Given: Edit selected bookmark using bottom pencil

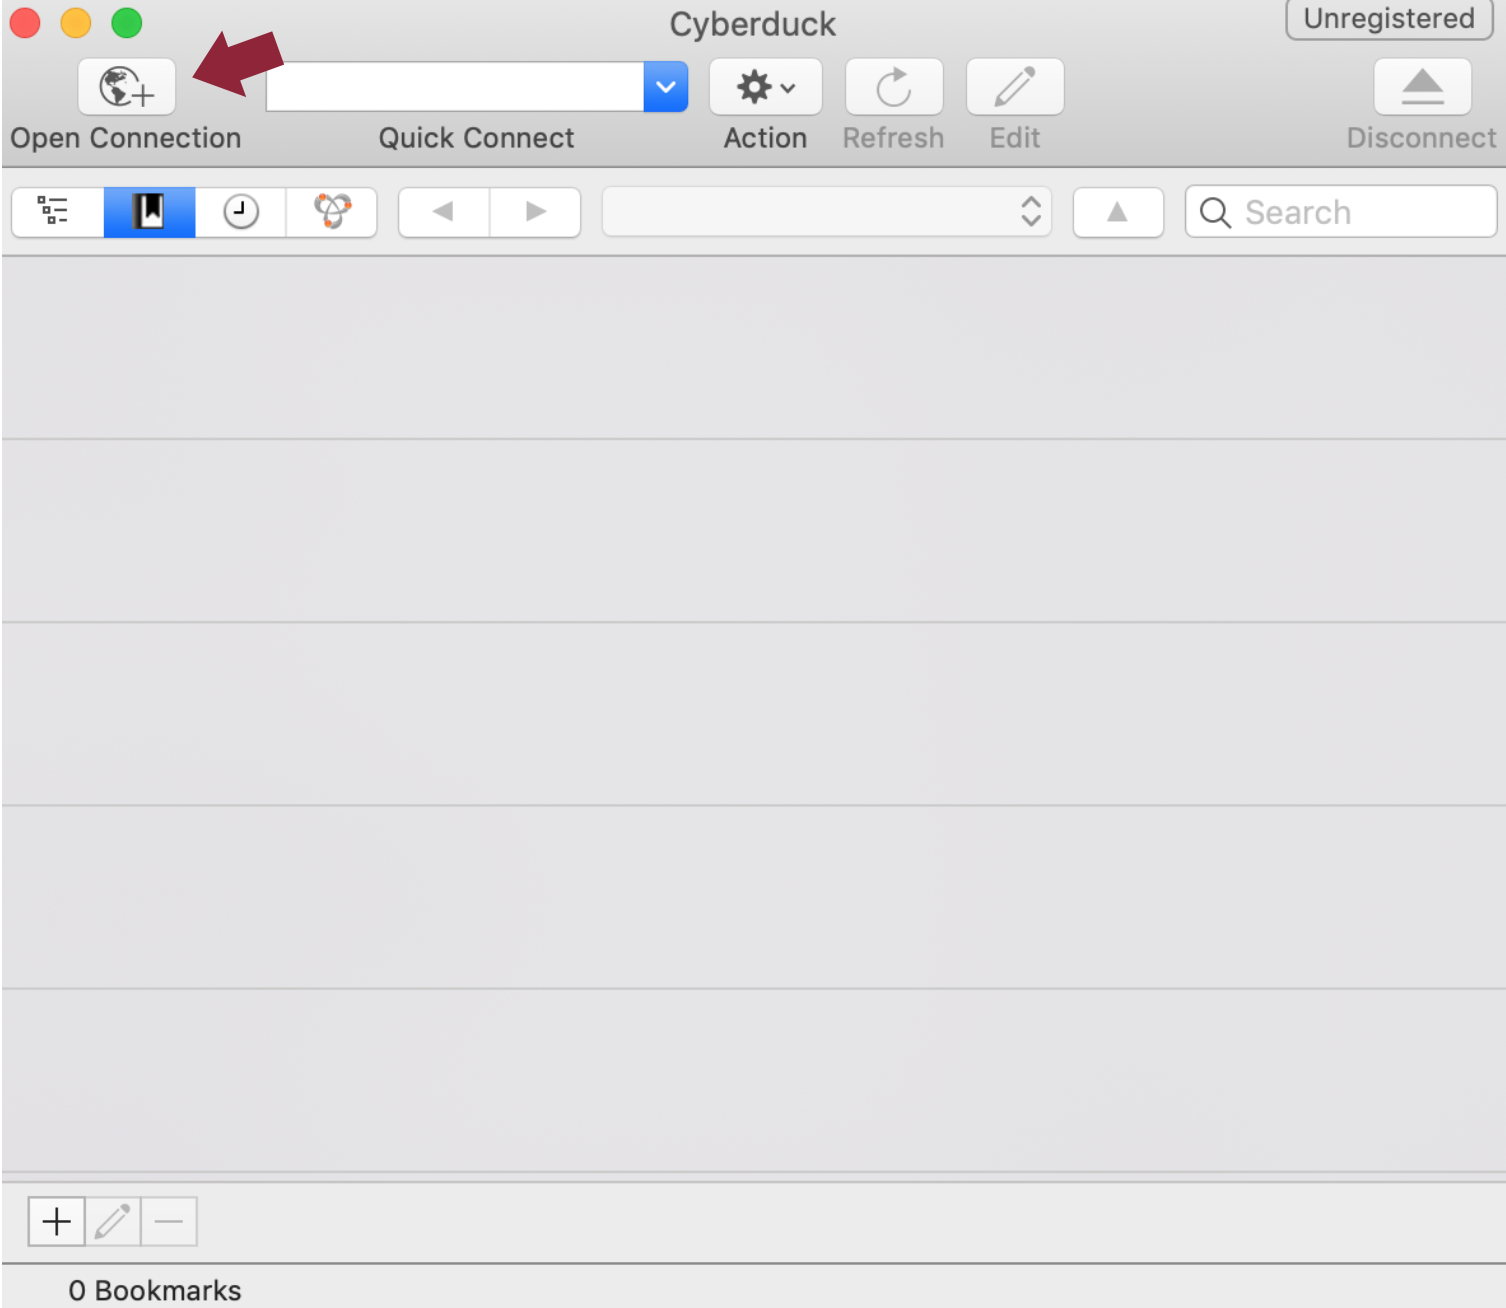Looking at the screenshot, I should (x=112, y=1221).
